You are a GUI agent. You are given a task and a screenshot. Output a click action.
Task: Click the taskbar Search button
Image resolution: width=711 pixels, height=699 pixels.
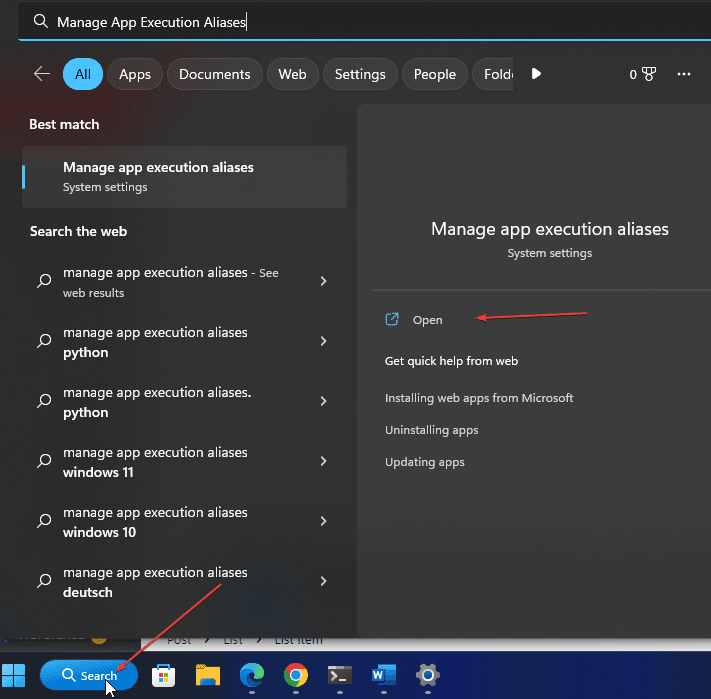pos(89,675)
